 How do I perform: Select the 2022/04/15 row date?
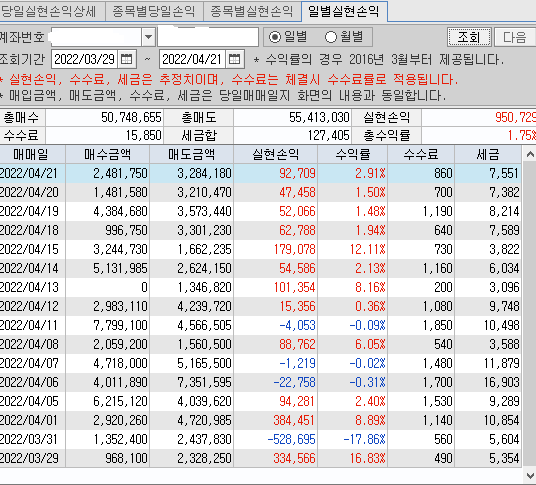click(29, 249)
